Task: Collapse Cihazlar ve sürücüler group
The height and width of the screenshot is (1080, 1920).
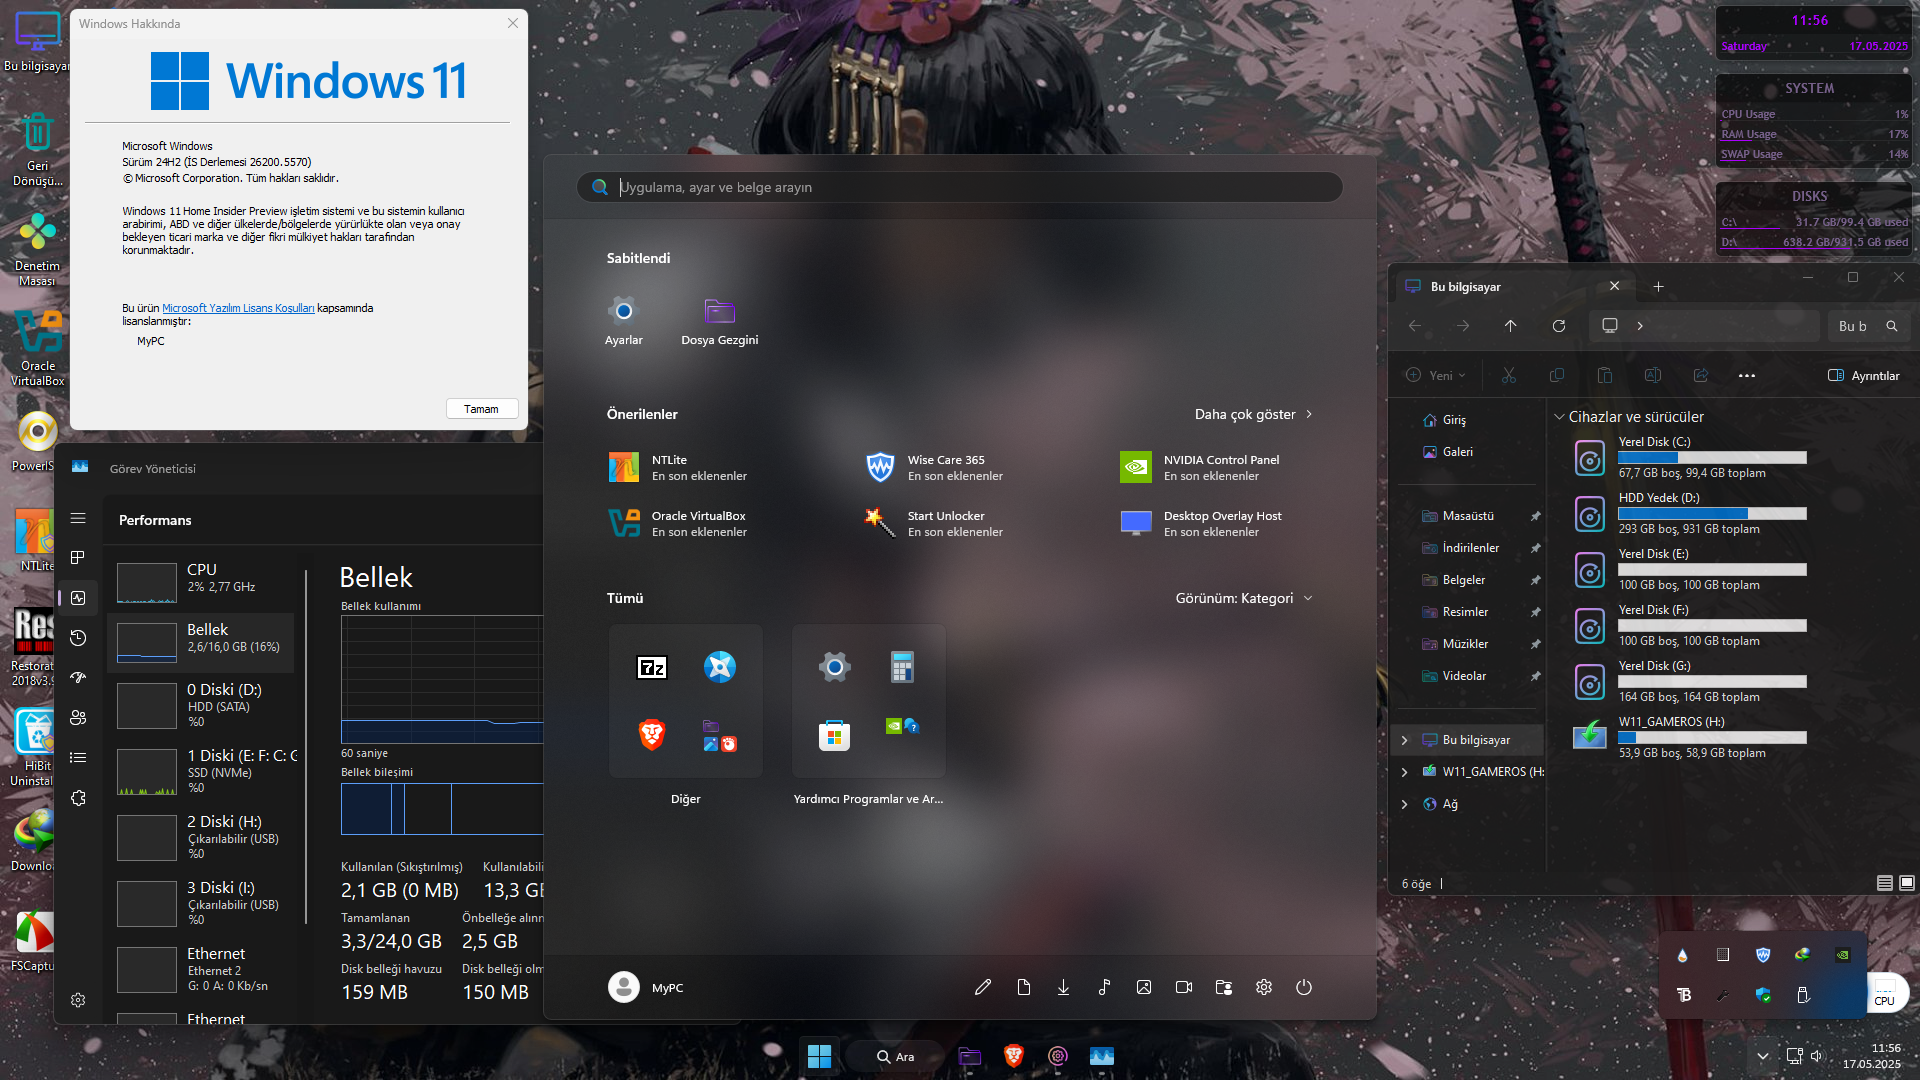Action: tap(1559, 417)
